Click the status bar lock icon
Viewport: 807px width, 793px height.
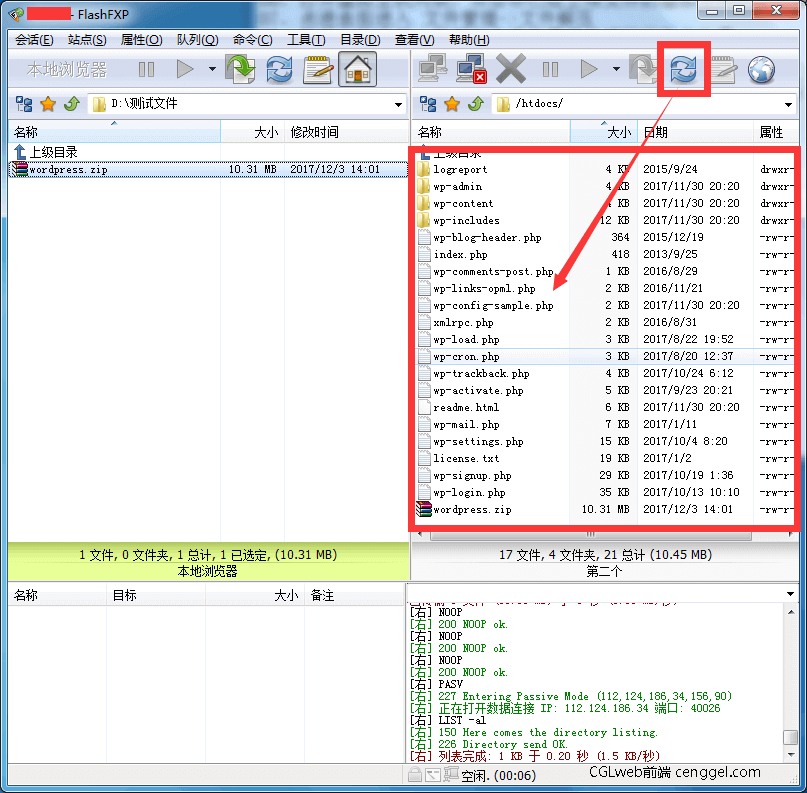coord(415,774)
